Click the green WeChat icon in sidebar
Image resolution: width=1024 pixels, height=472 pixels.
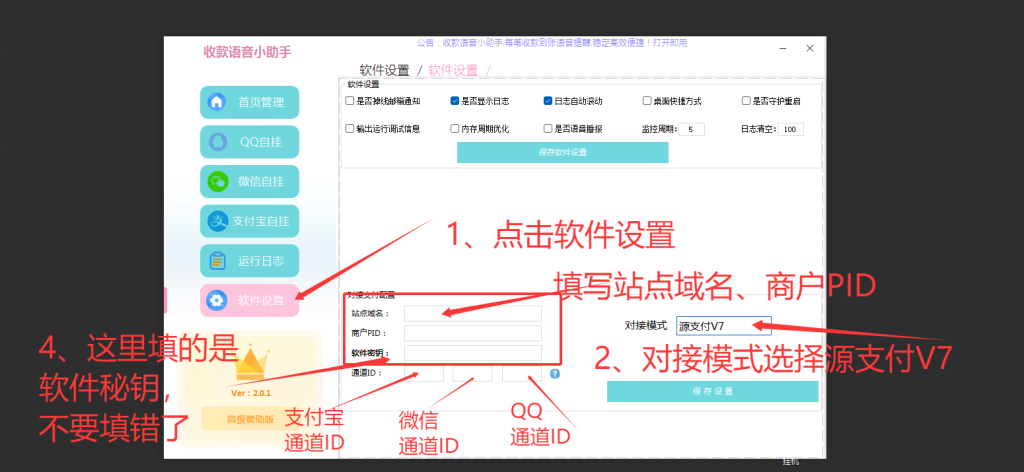[216, 182]
